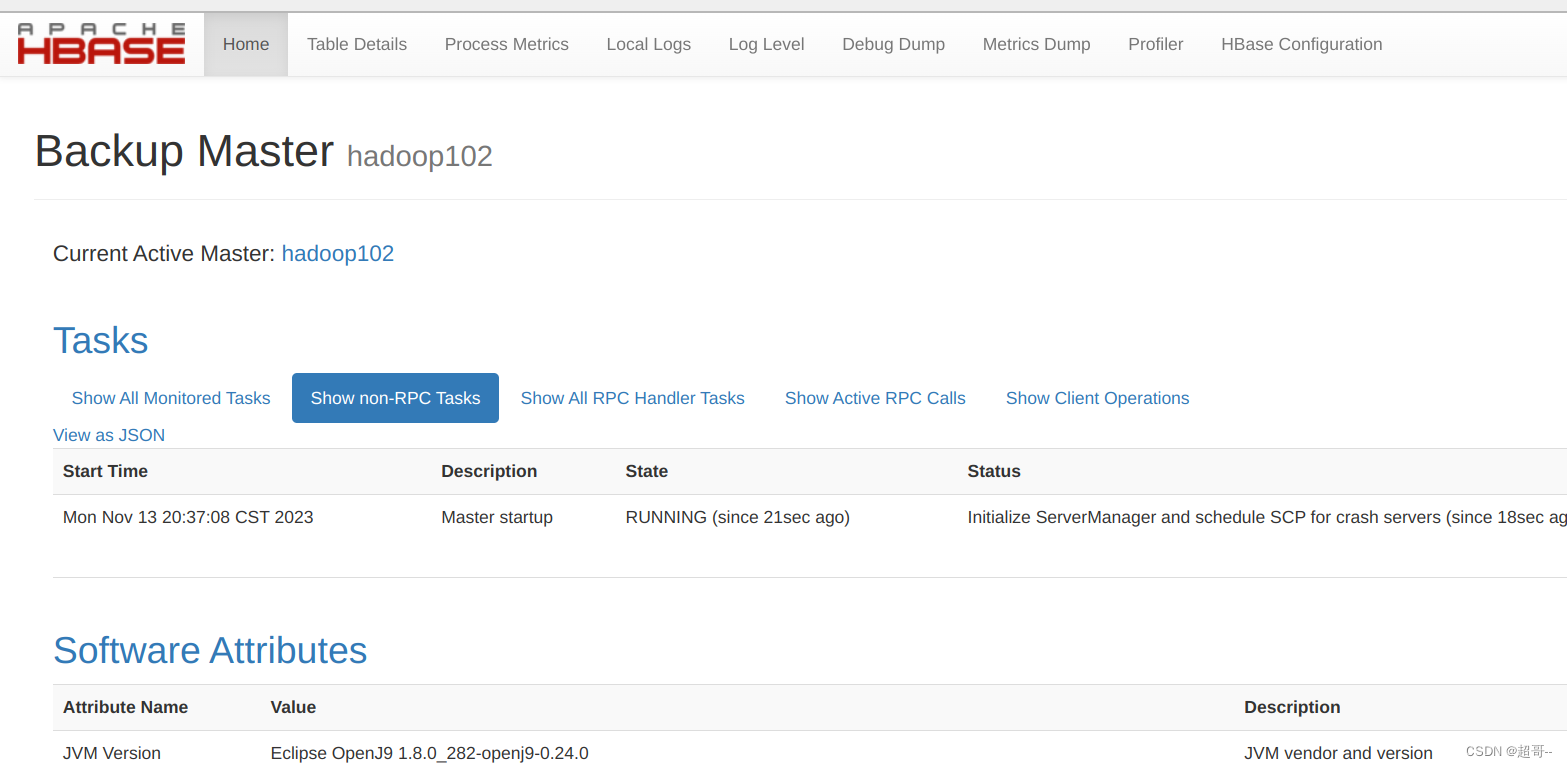Viewport: 1567px width, 767px height.
Task: Open Process Metrics in navbar
Action: (x=507, y=44)
